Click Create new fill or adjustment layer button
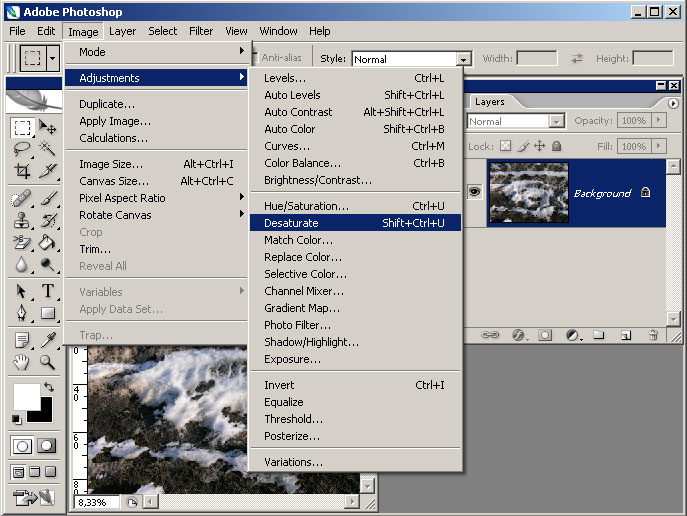The height and width of the screenshot is (516, 687). (572, 336)
